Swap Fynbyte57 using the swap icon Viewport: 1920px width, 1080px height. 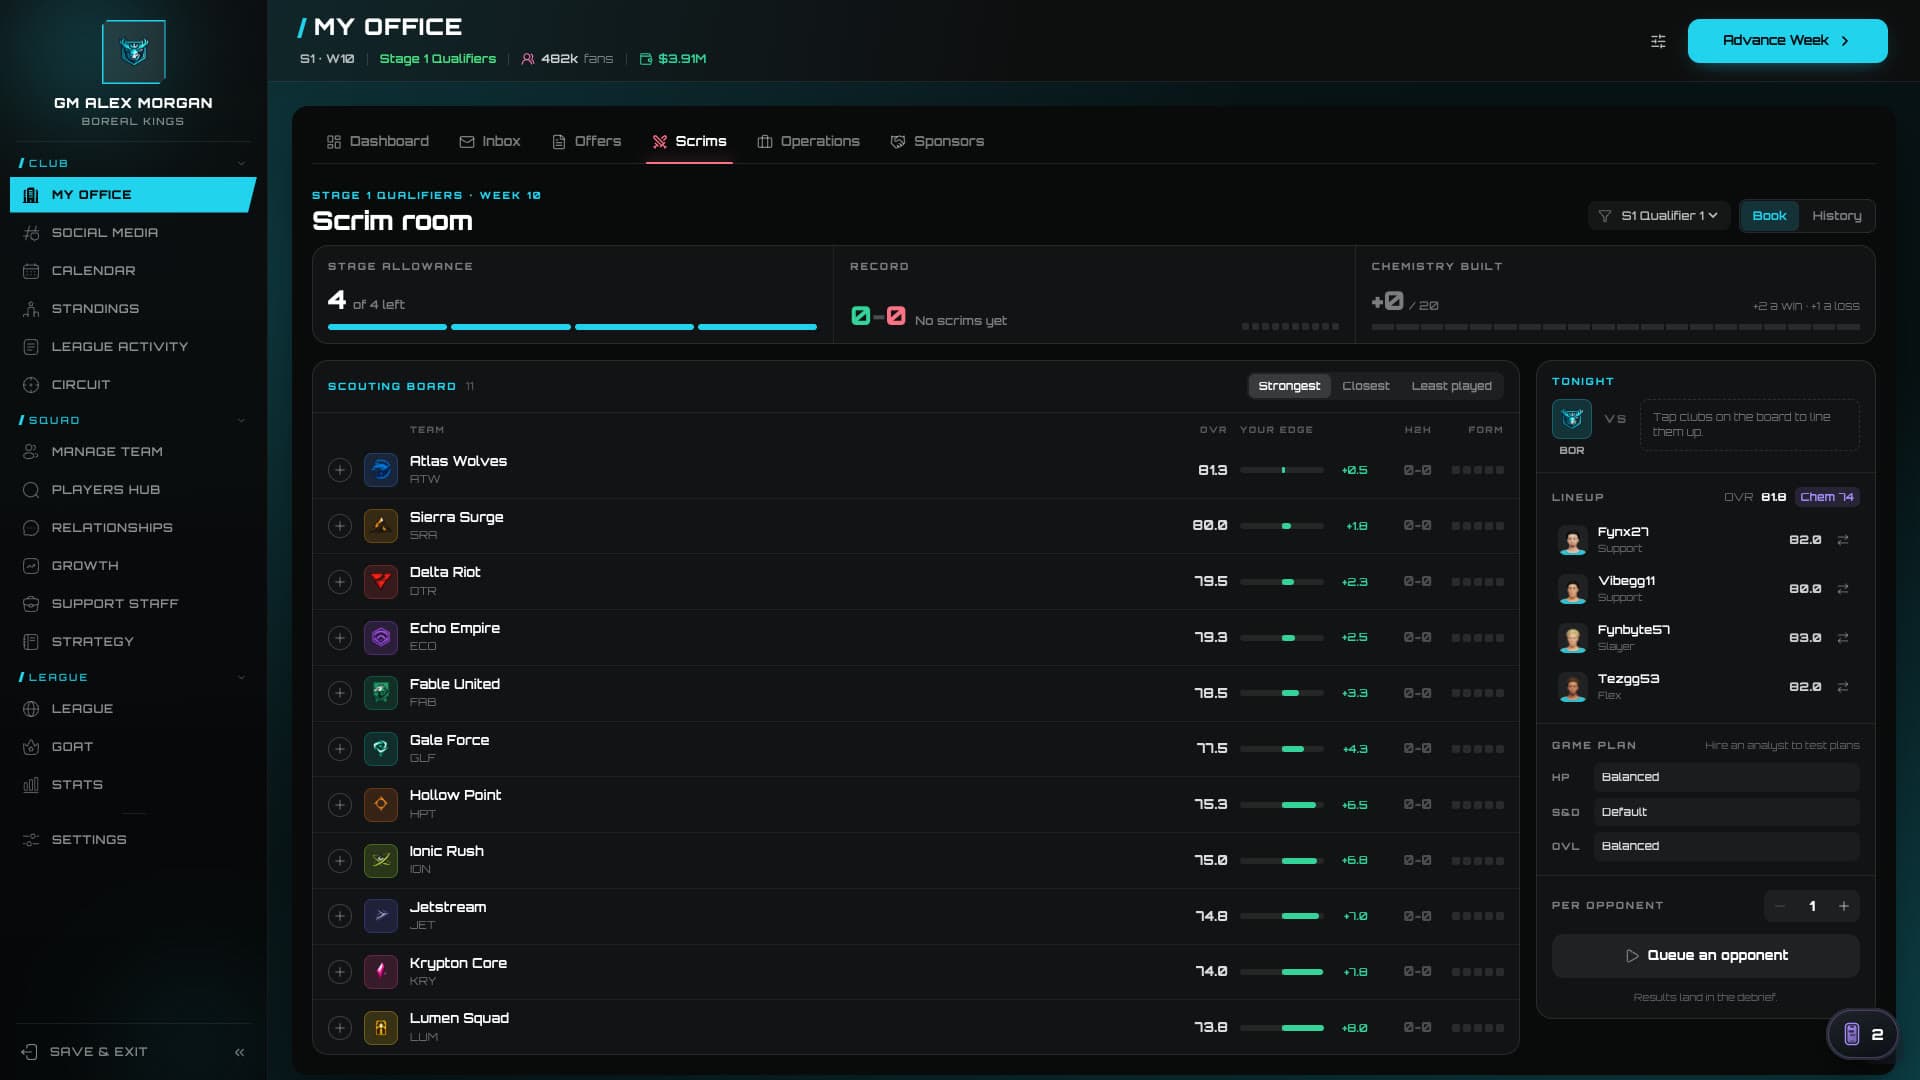point(1843,638)
